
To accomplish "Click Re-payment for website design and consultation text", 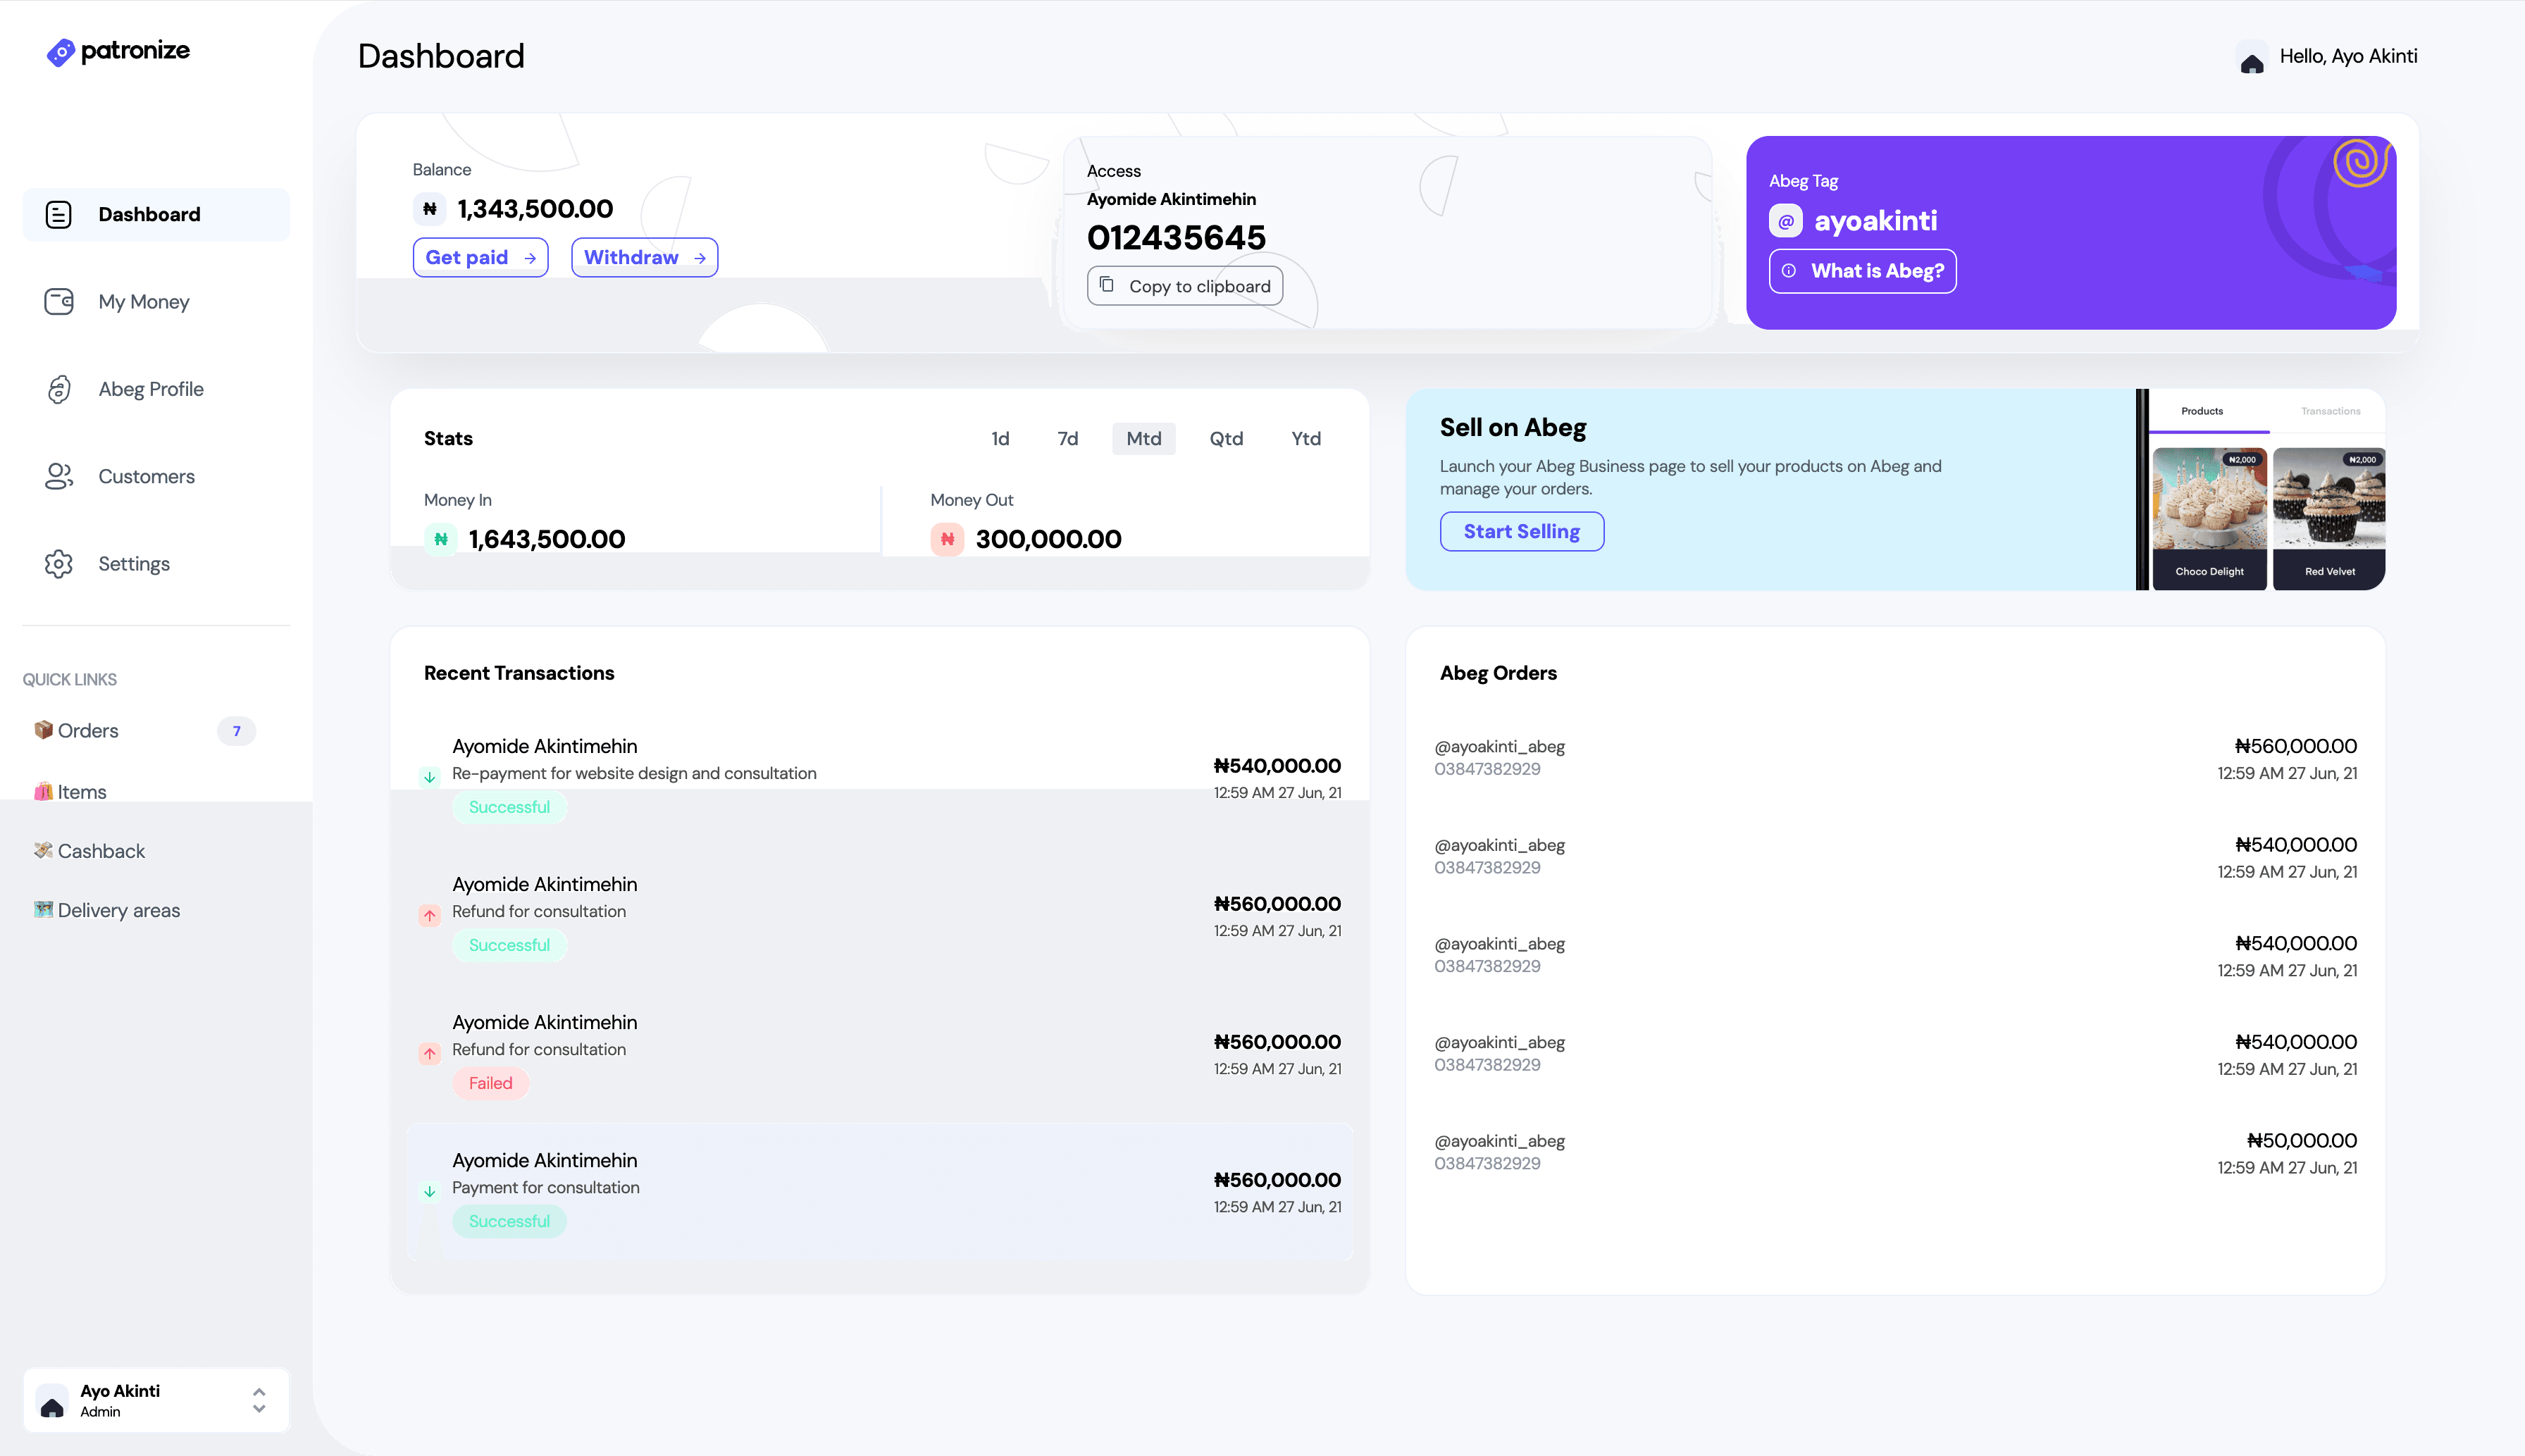I will pos(634,773).
